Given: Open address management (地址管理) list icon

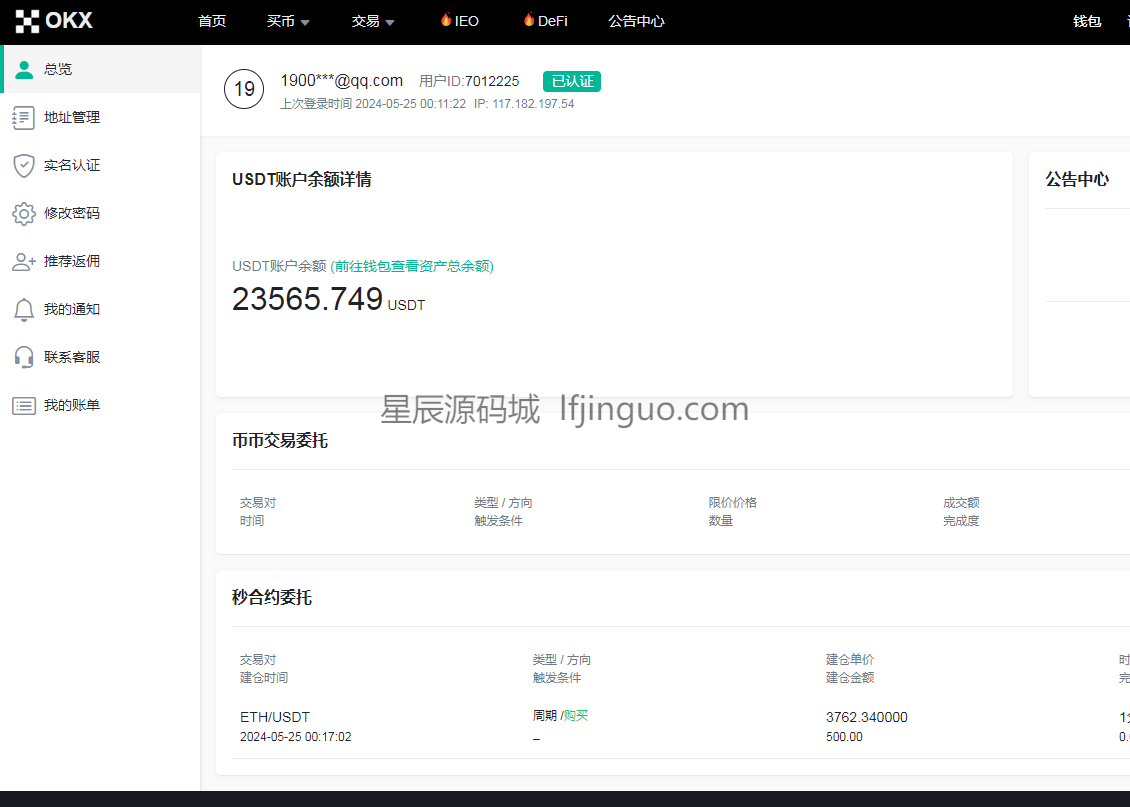Looking at the screenshot, I should click(x=24, y=117).
